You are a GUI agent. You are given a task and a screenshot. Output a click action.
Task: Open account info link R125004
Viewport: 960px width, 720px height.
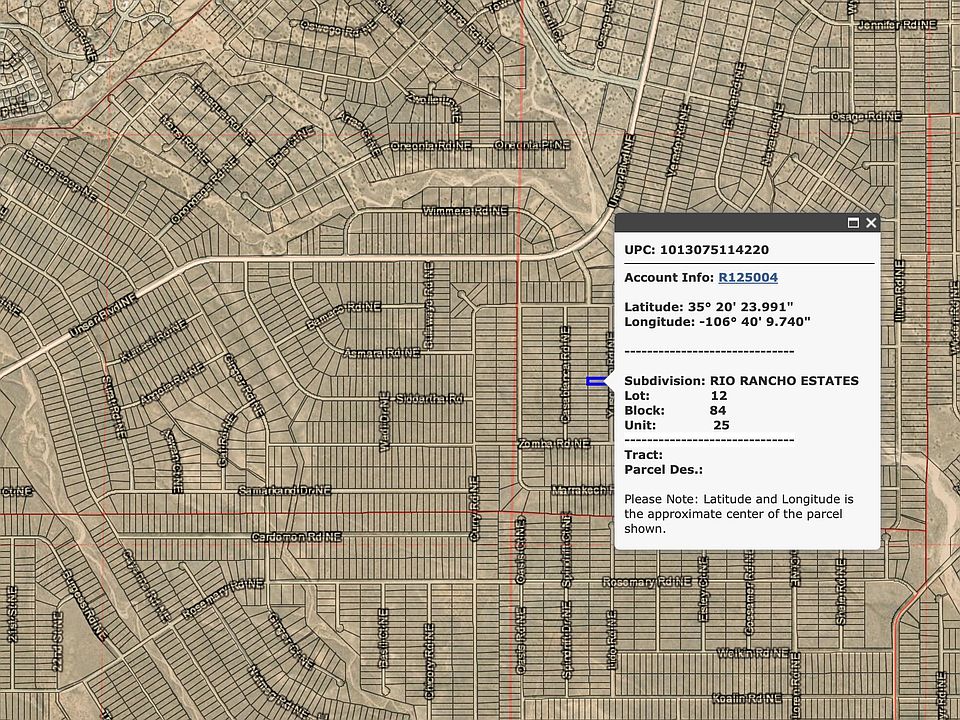pos(748,277)
